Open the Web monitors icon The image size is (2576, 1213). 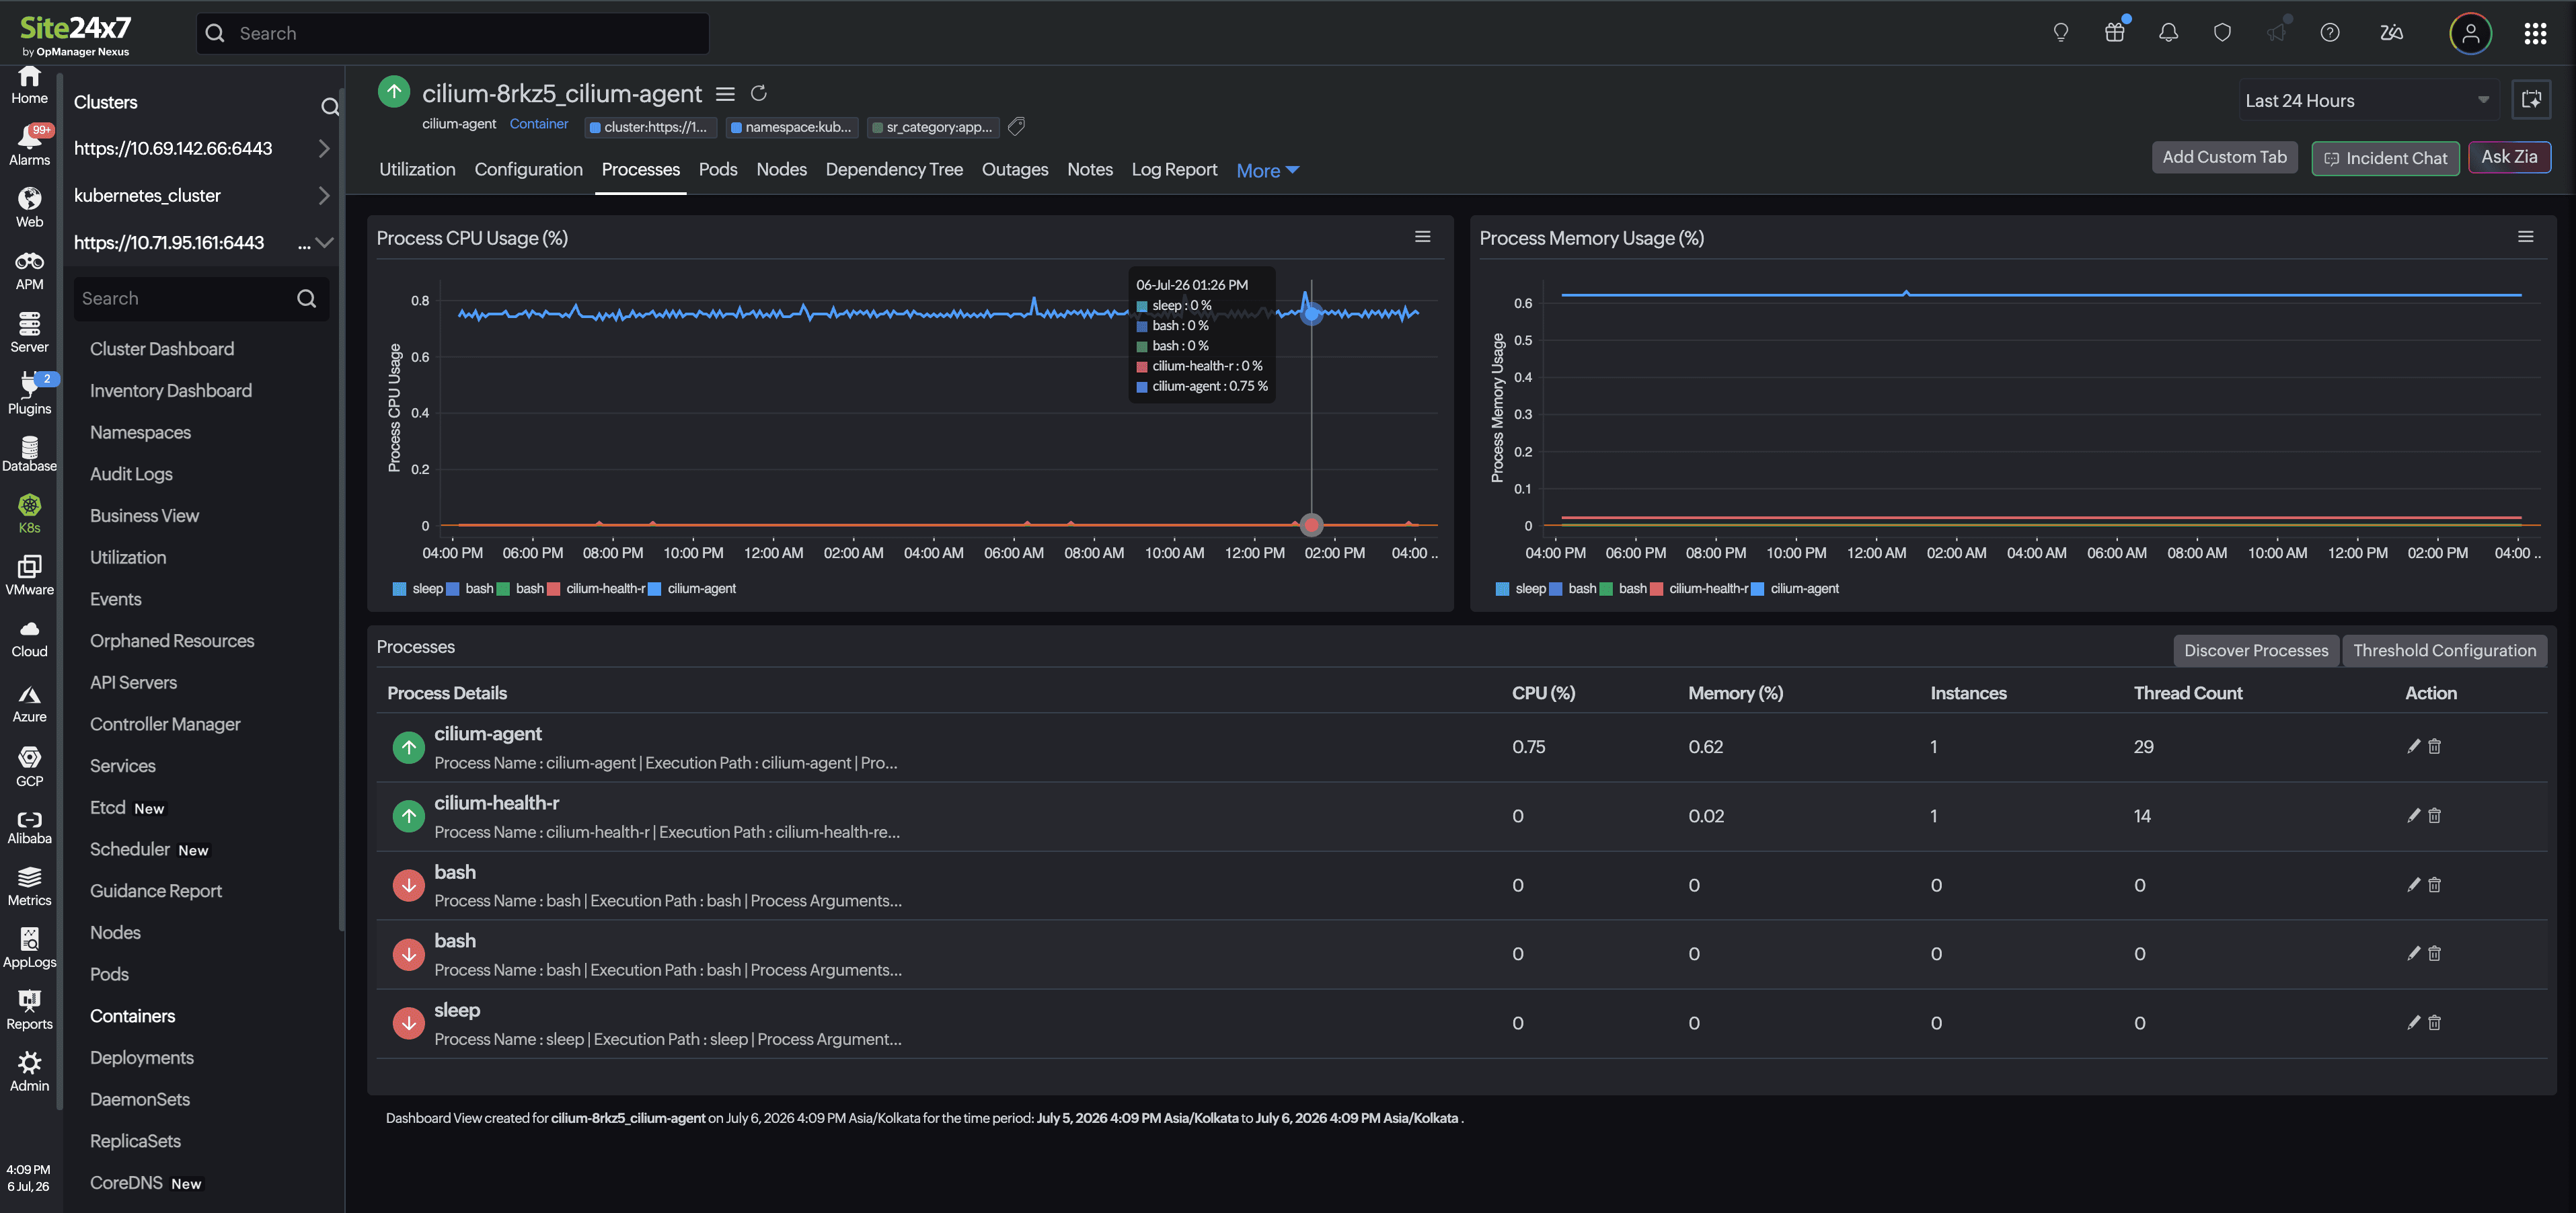click(29, 208)
